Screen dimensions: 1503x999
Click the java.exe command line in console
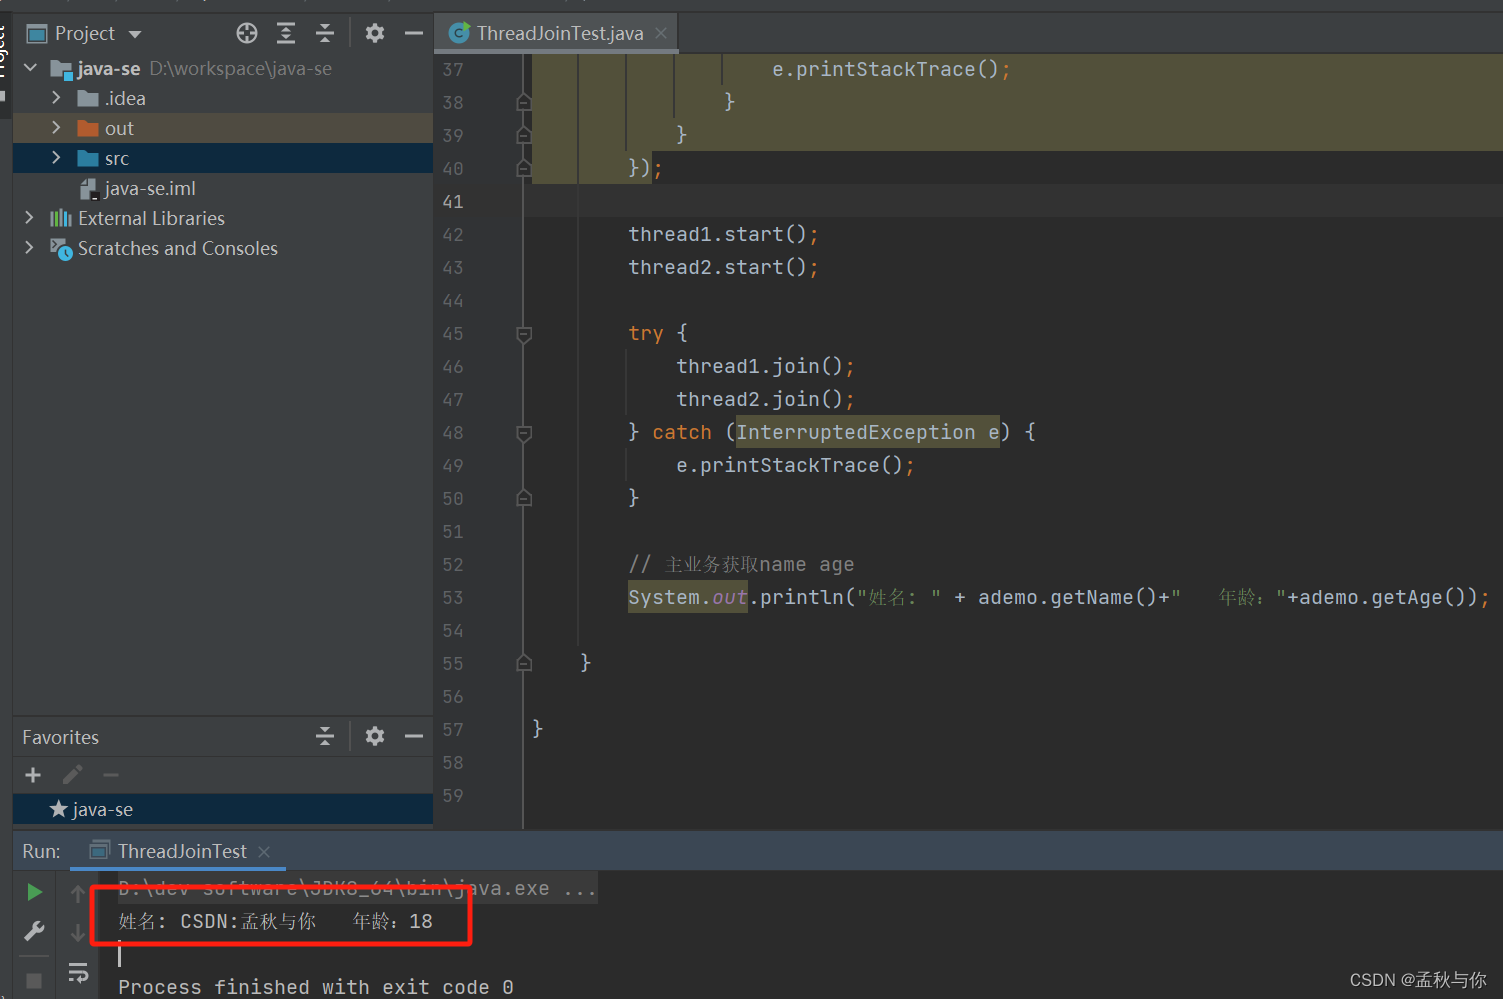coord(357,888)
